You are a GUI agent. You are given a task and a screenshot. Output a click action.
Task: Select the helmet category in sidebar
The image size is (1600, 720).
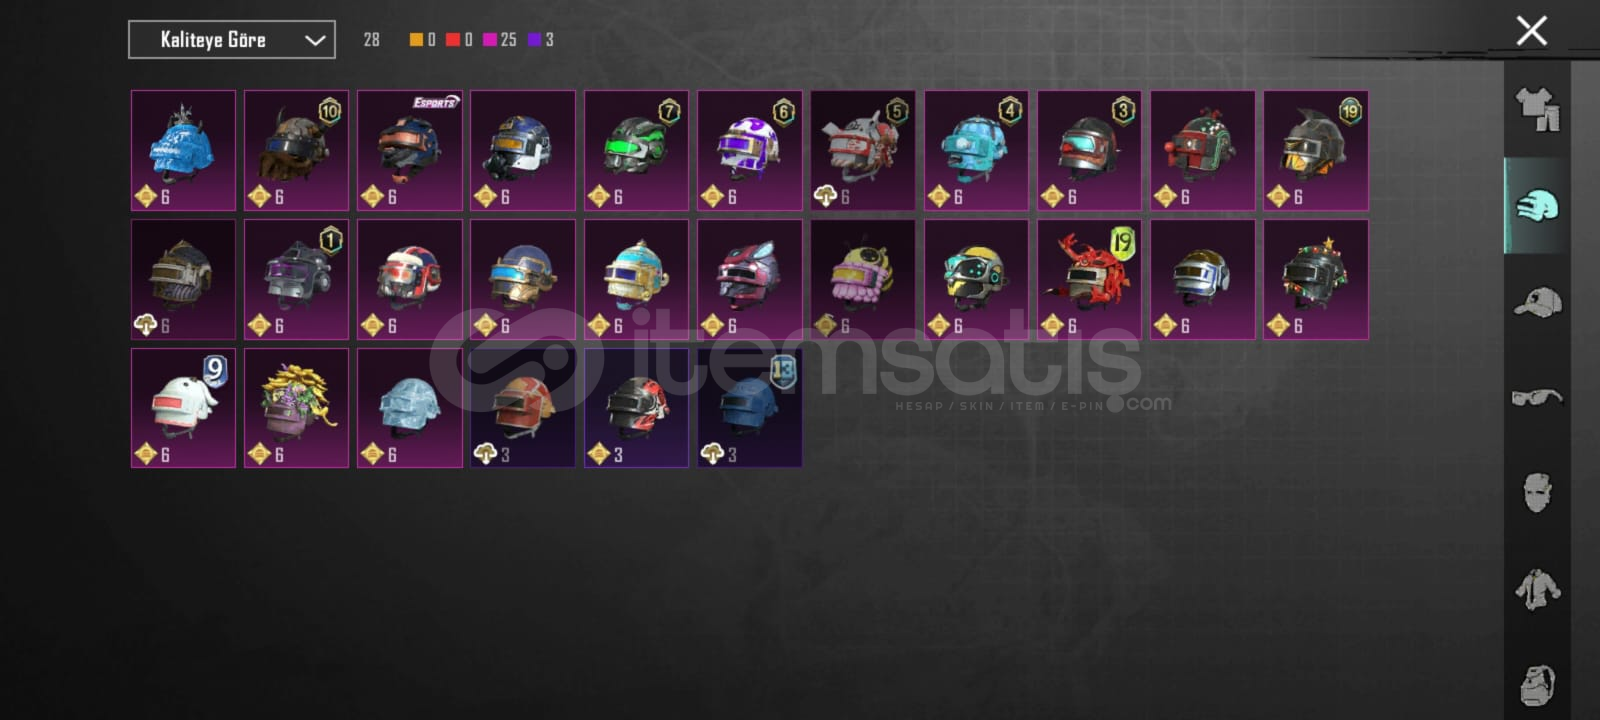[x=1537, y=206]
